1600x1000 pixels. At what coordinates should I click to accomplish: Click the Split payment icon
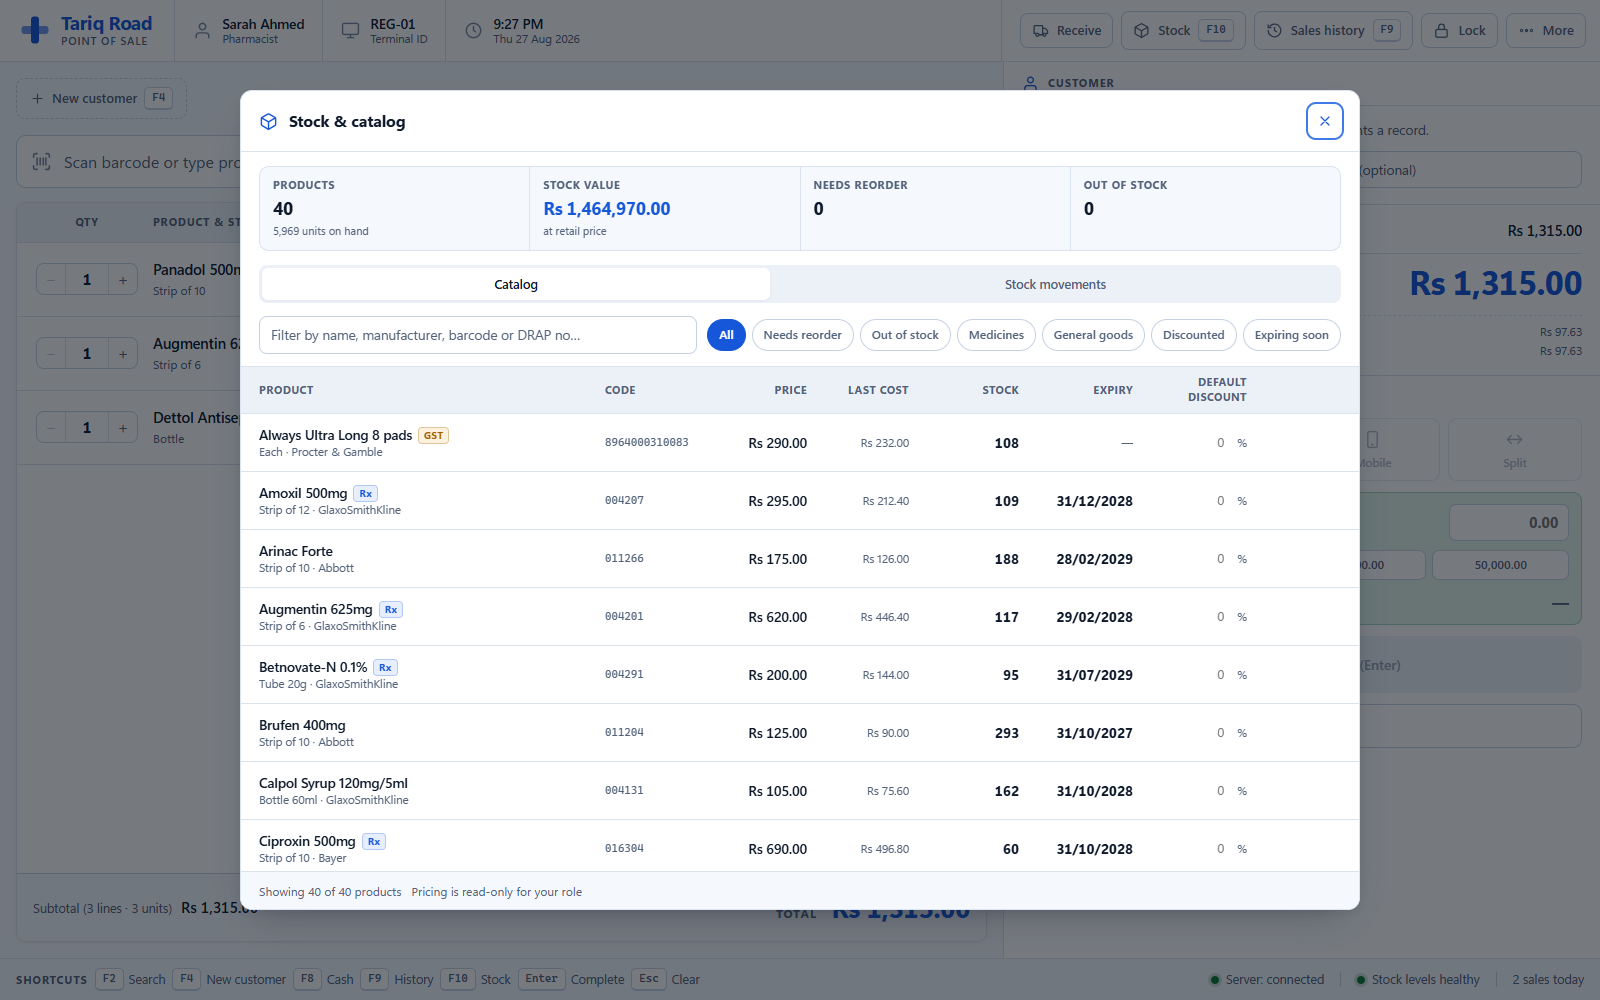tap(1514, 440)
